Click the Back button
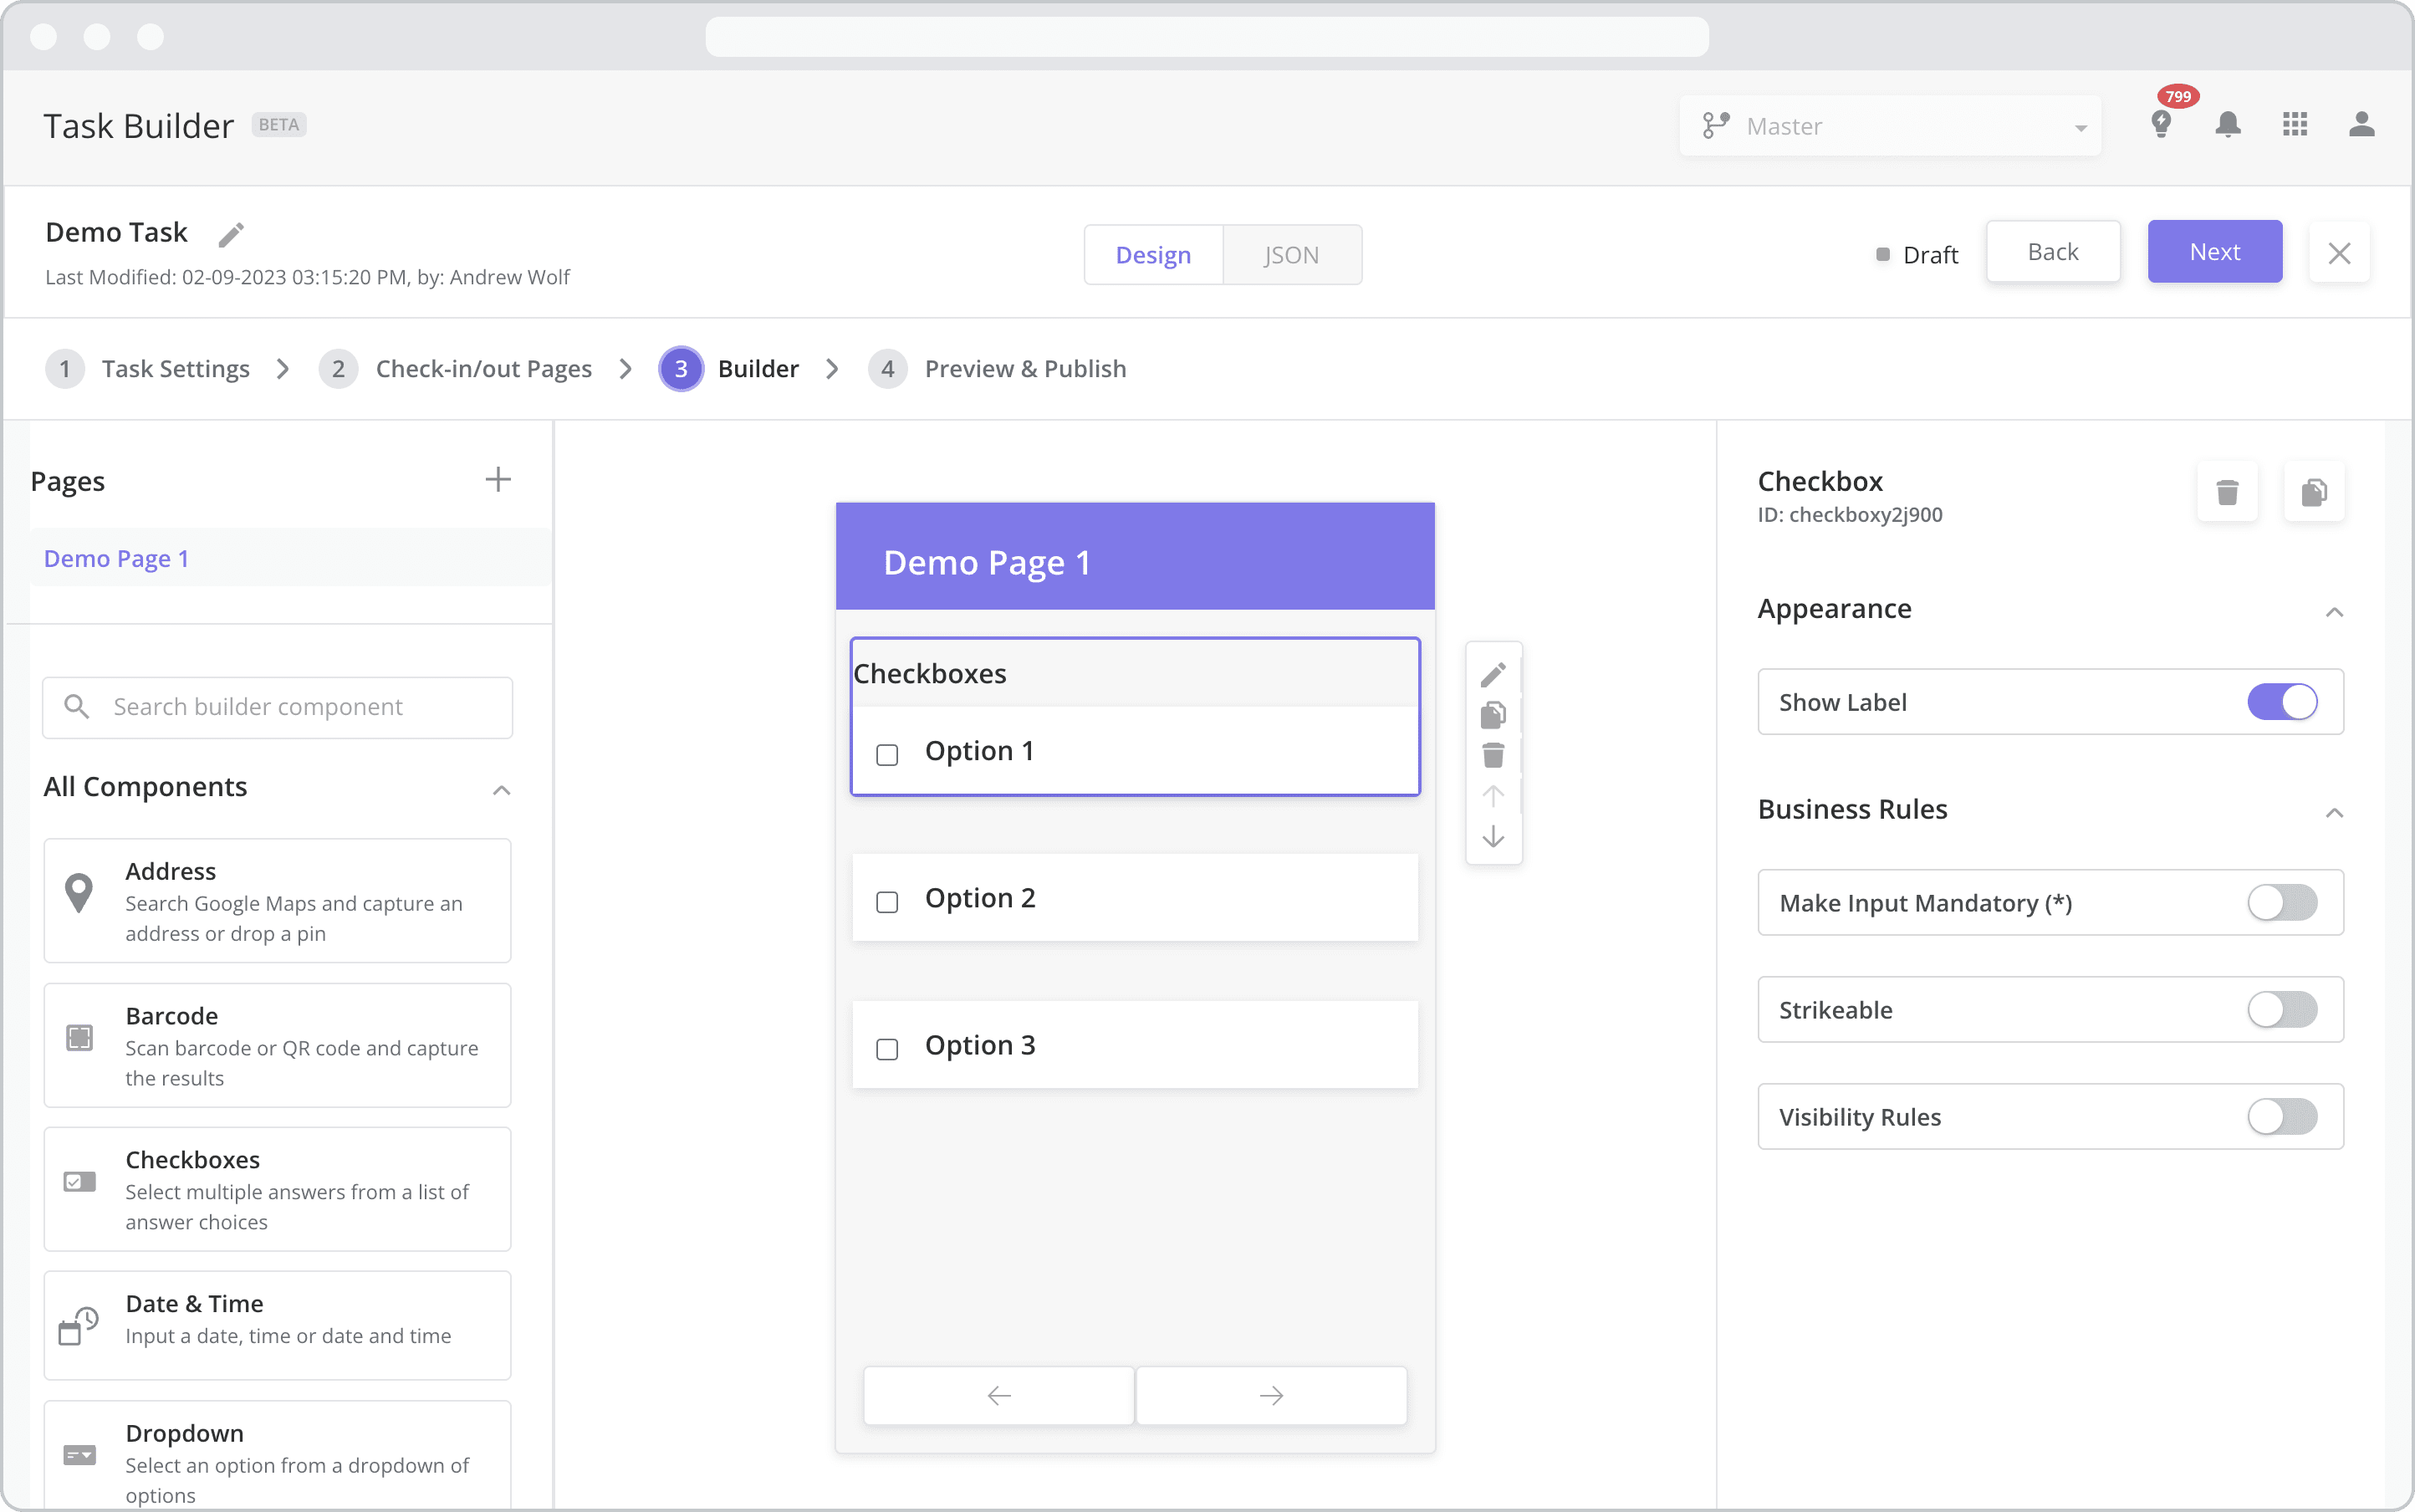This screenshot has height=1512, width=2415. [2052, 251]
